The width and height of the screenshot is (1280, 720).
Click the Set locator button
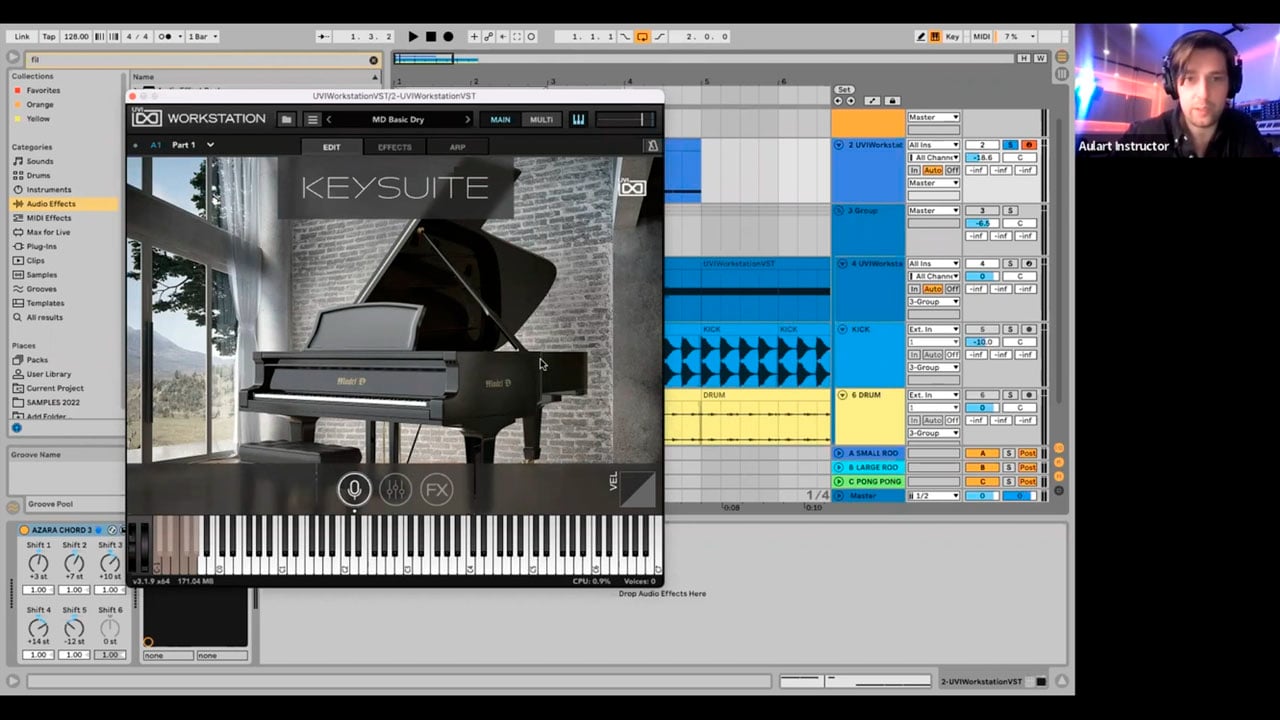(x=845, y=90)
